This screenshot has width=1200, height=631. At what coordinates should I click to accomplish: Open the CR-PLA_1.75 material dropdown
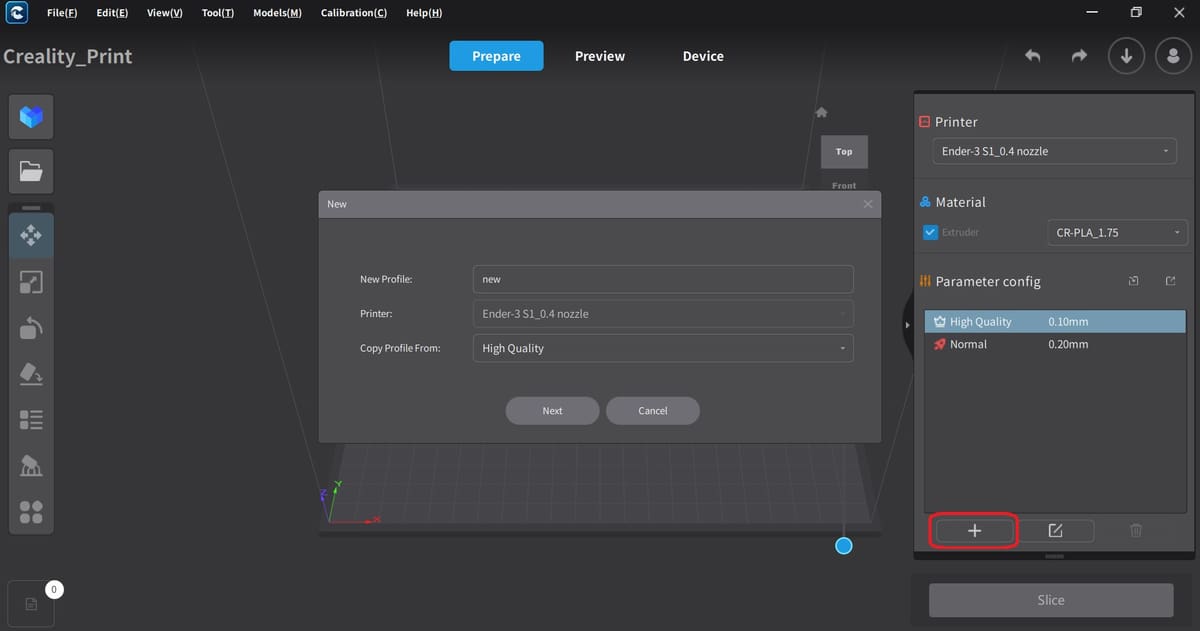pos(1117,232)
